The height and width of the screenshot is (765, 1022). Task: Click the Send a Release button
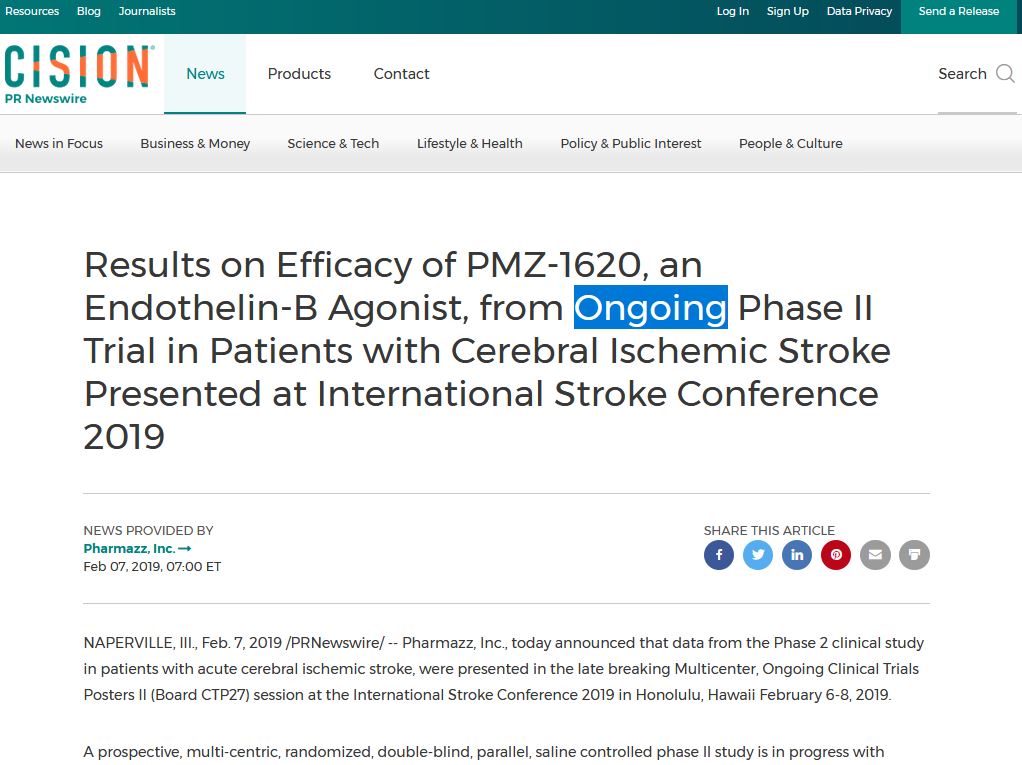(x=959, y=11)
